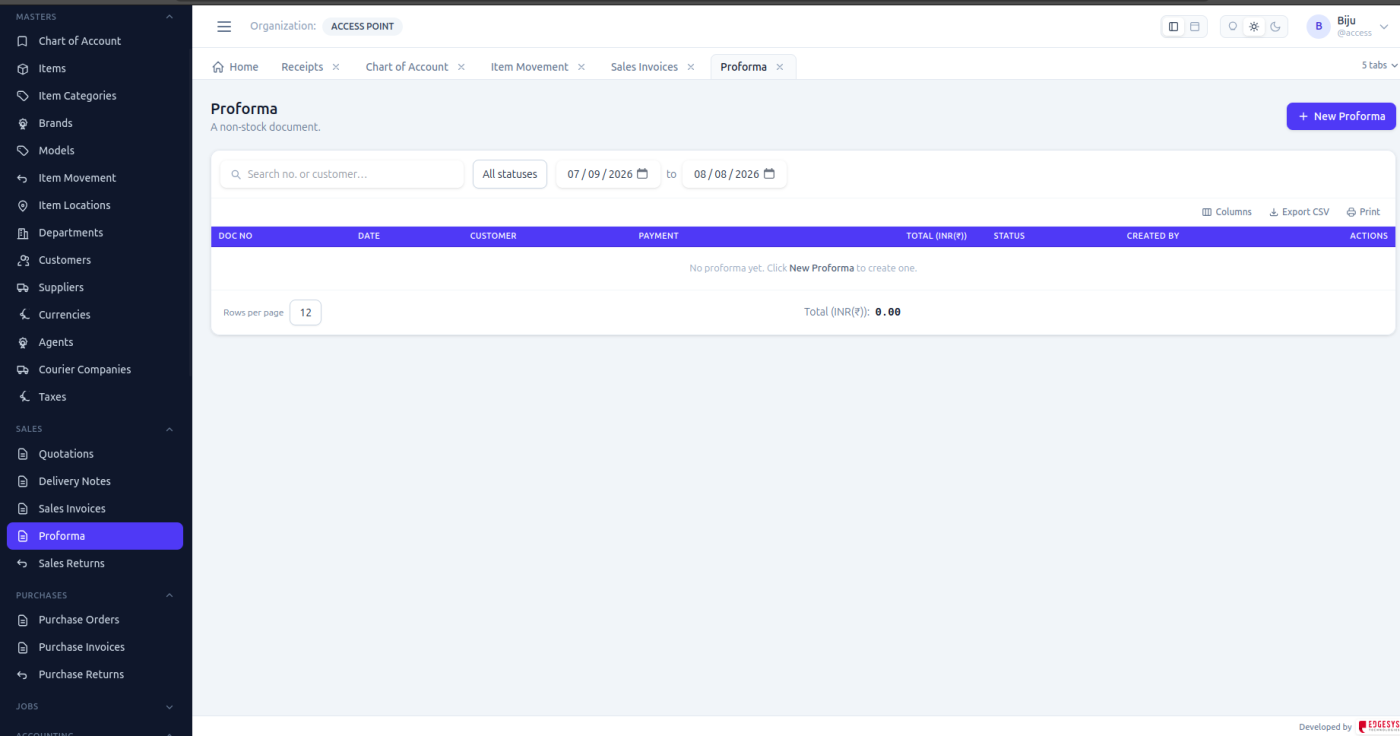Collapse the MASTERS sidebar section
The height and width of the screenshot is (736, 1400).
[x=169, y=17]
